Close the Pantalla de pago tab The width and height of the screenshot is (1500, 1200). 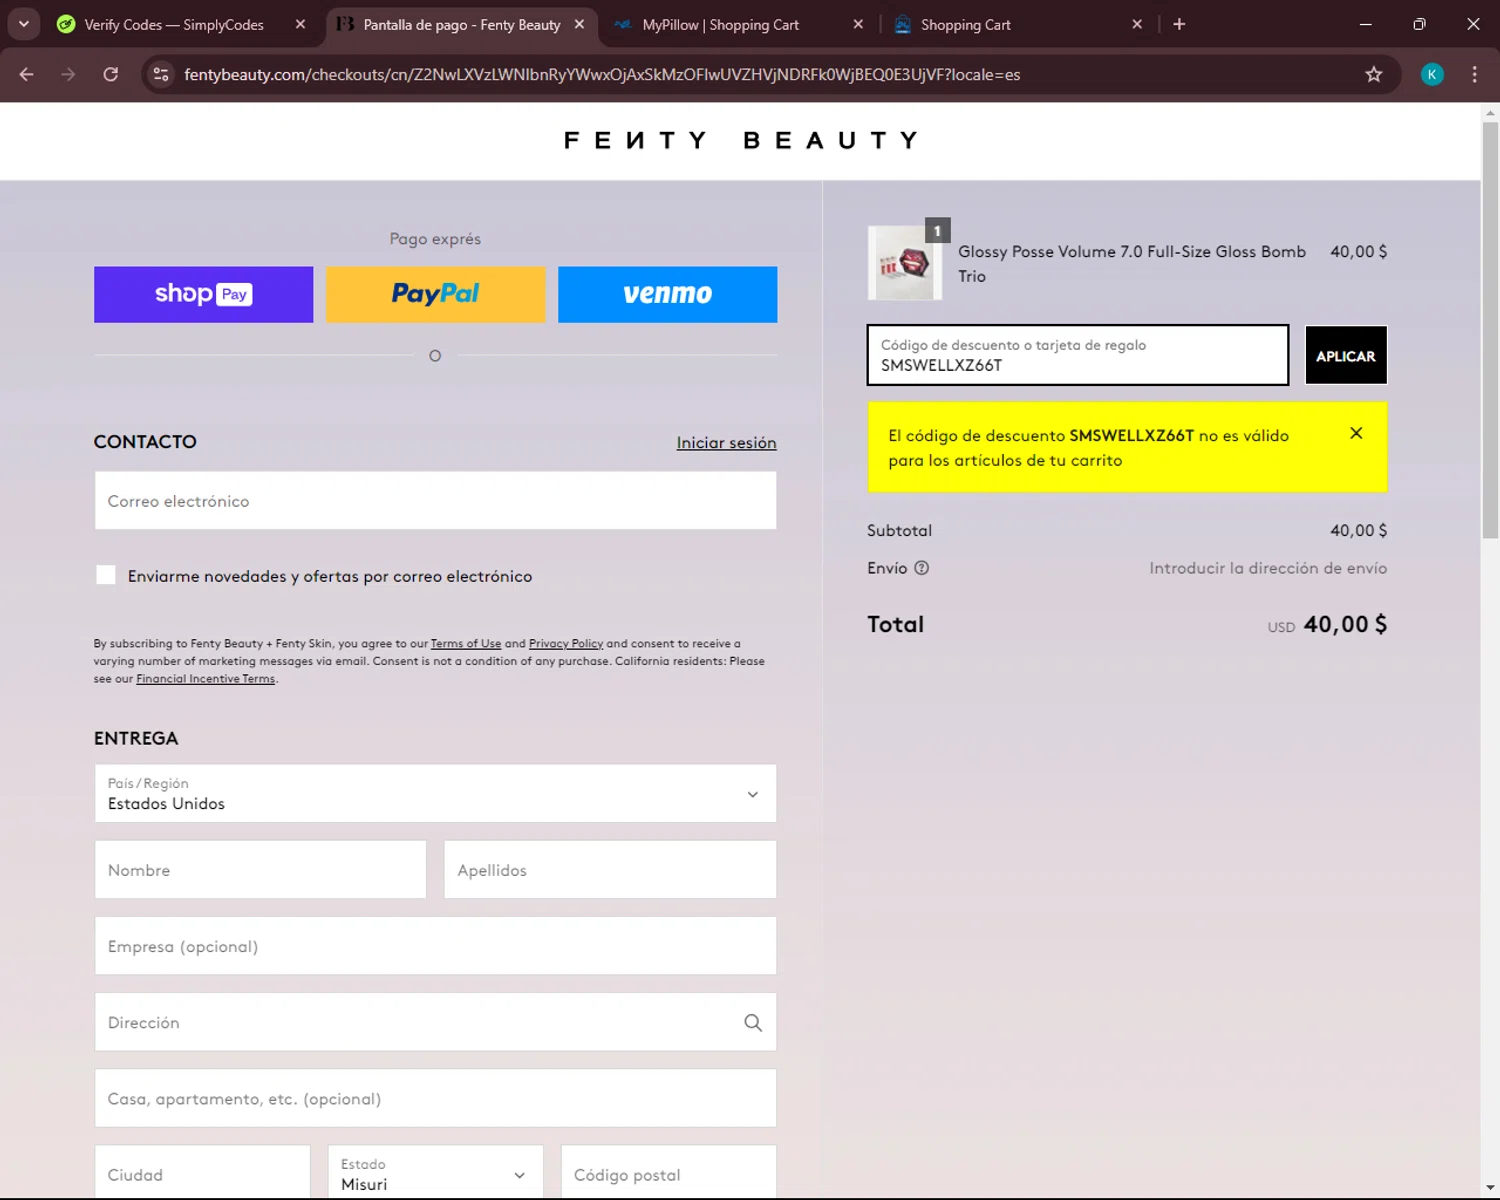tap(579, 24)
